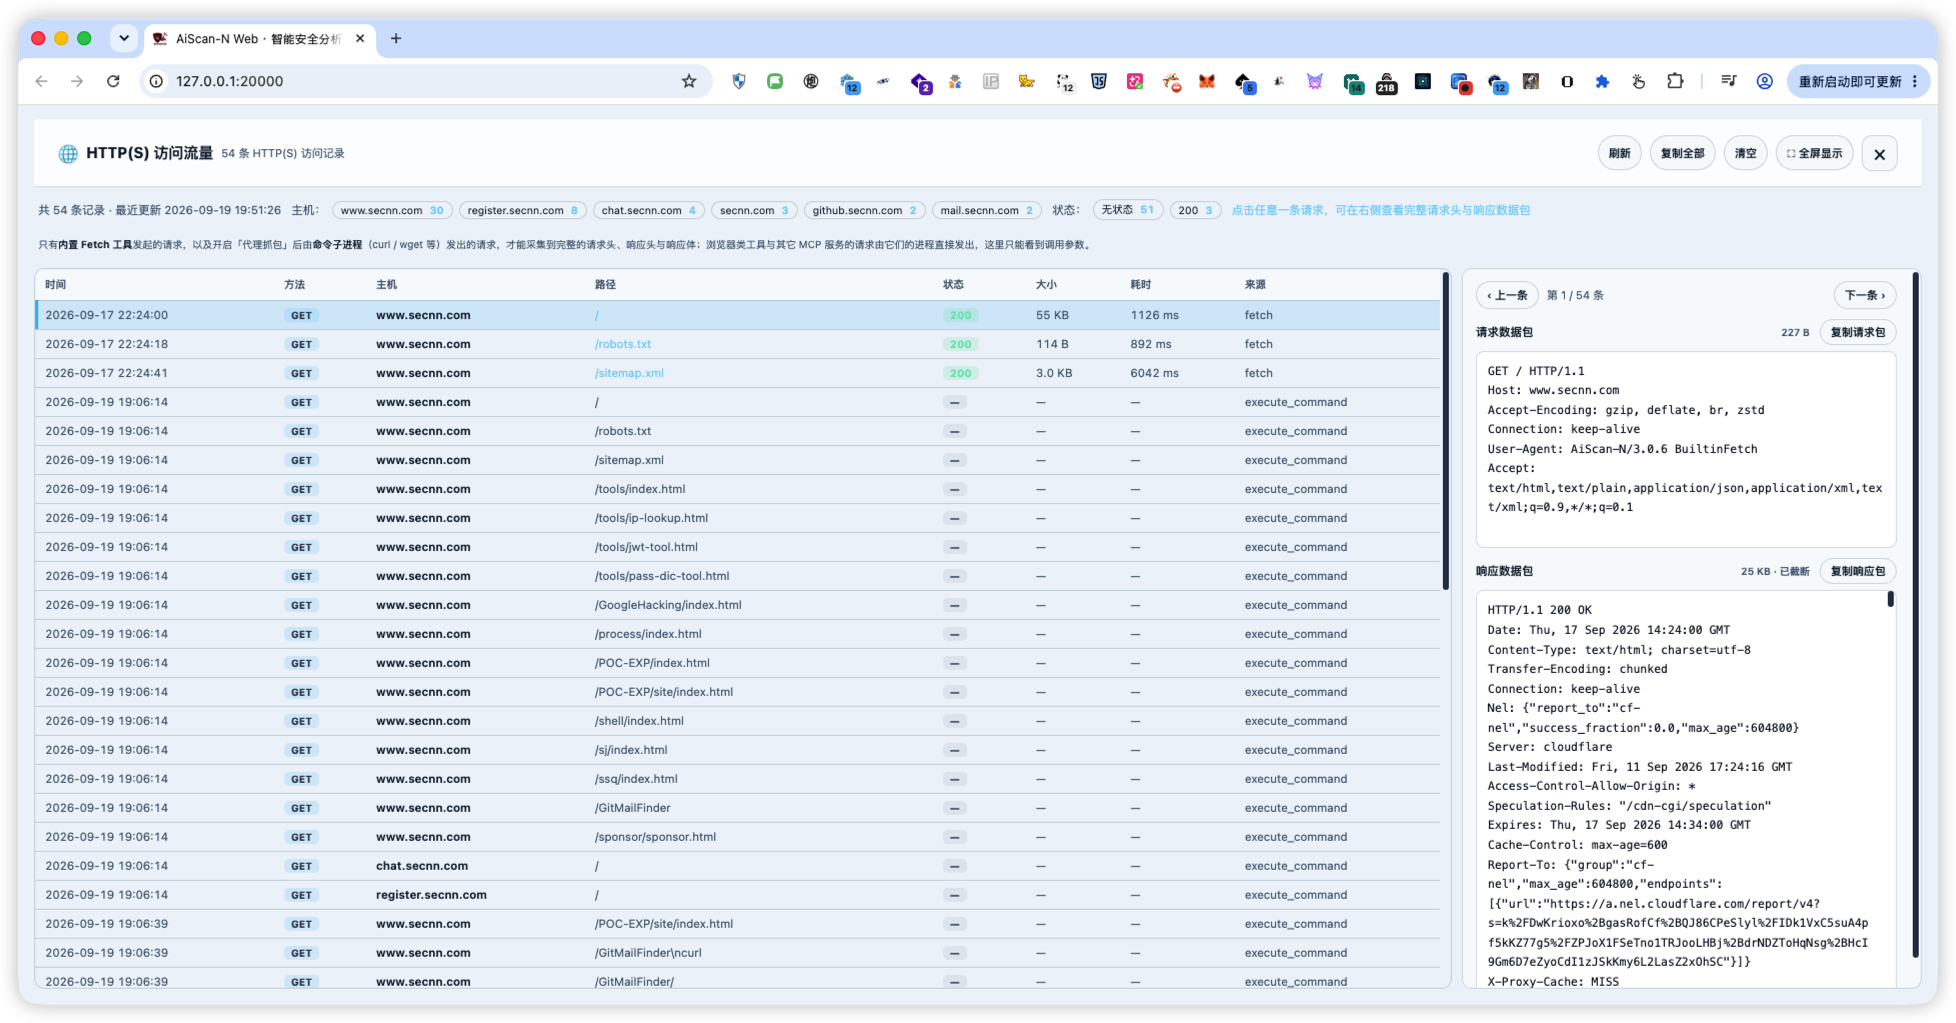Toggle 全屏显示 fullscreen display
The height and width of the screenshot is (1023, 1956).
point(1814,153)
